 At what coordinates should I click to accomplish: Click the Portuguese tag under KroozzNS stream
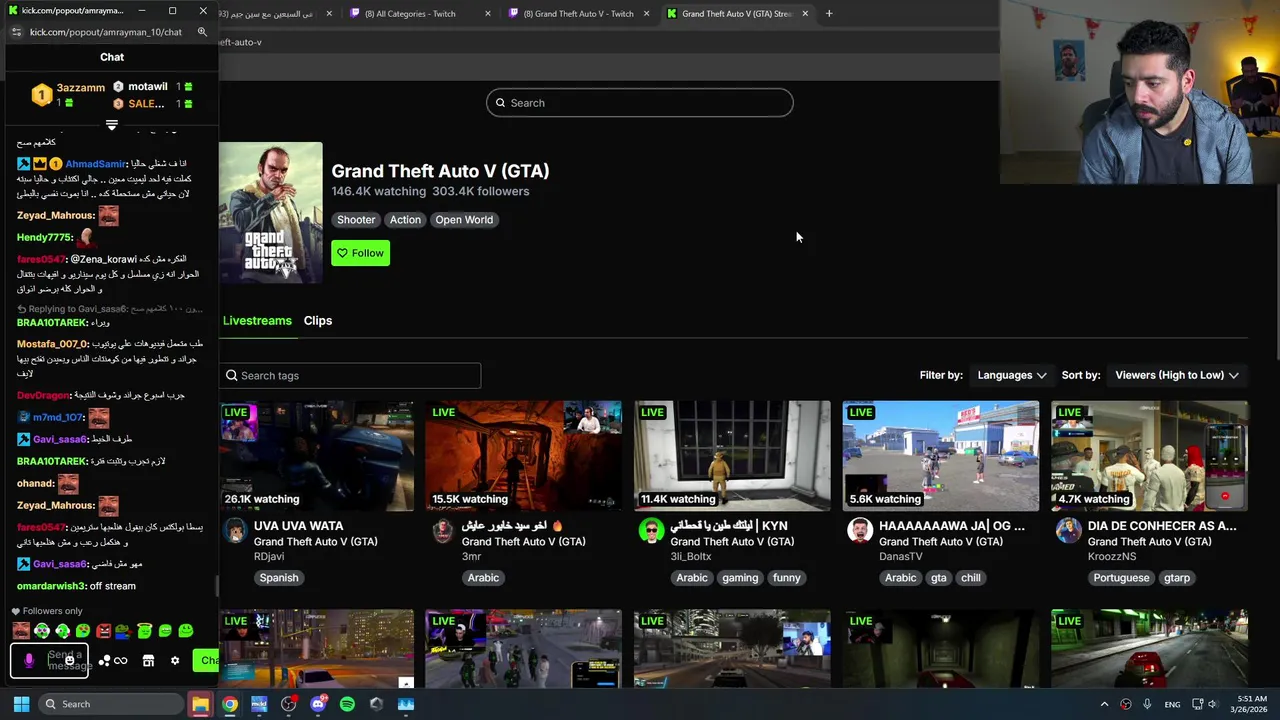tap(1121, 578)
